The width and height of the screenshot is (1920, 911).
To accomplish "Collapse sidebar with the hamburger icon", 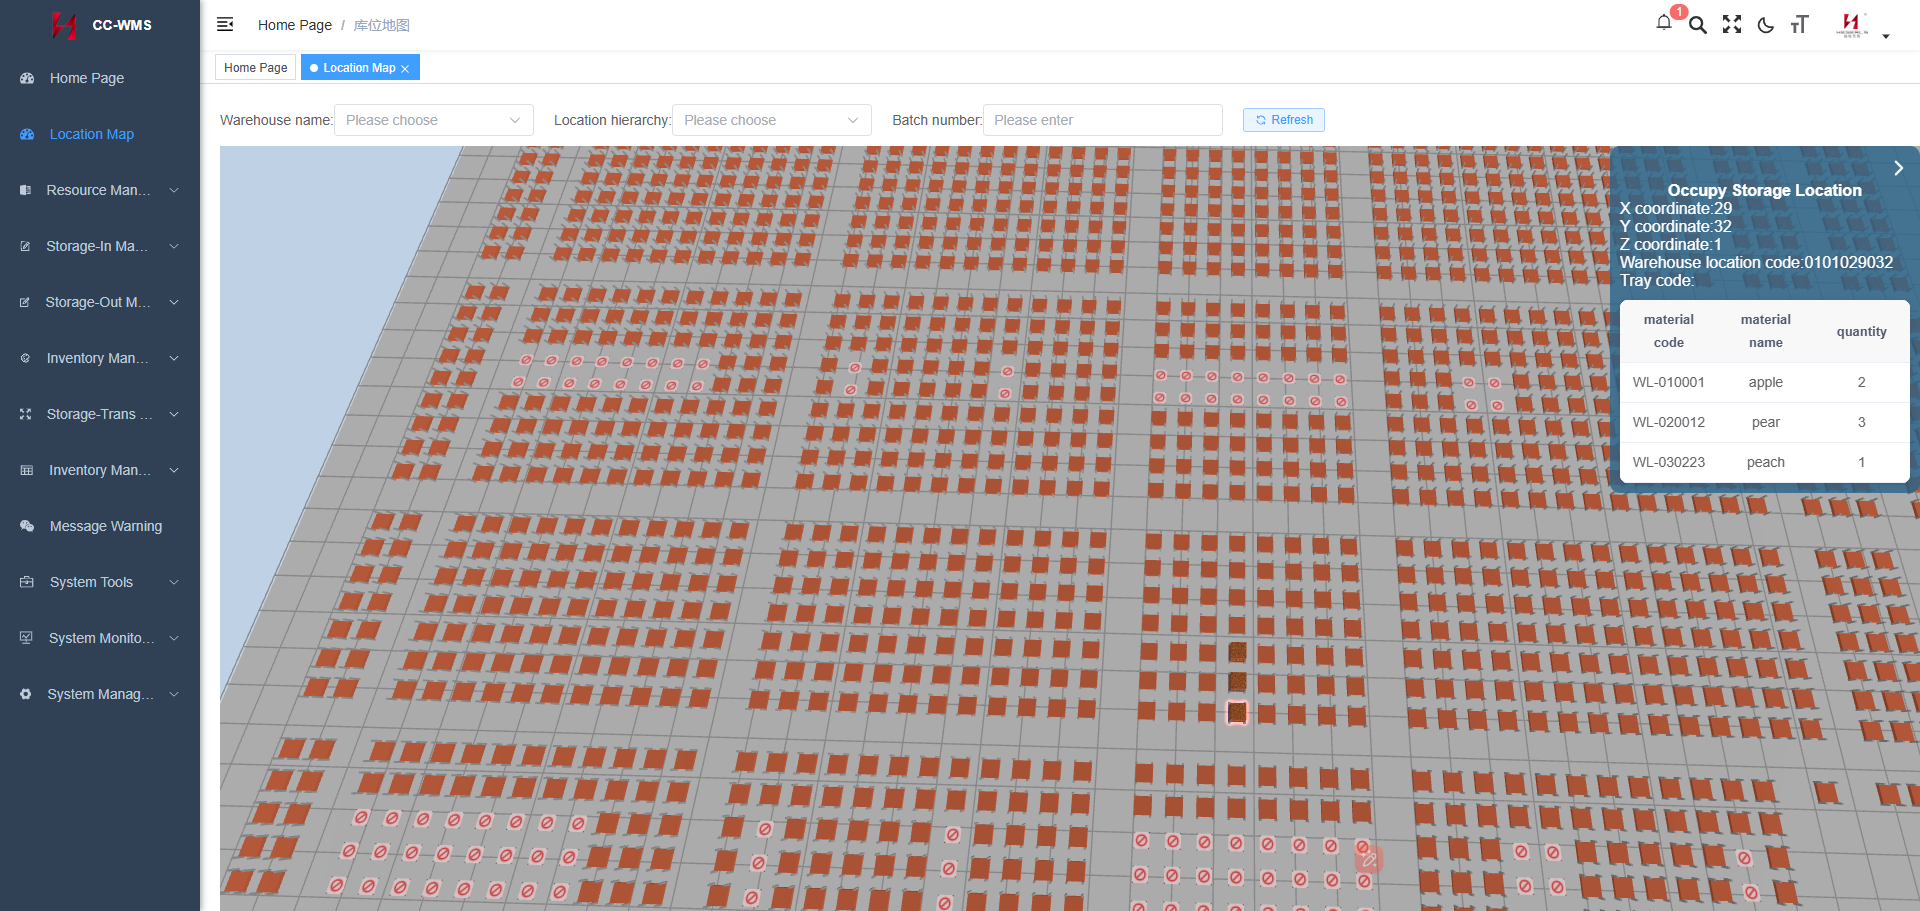I will (x=225, y=24).
